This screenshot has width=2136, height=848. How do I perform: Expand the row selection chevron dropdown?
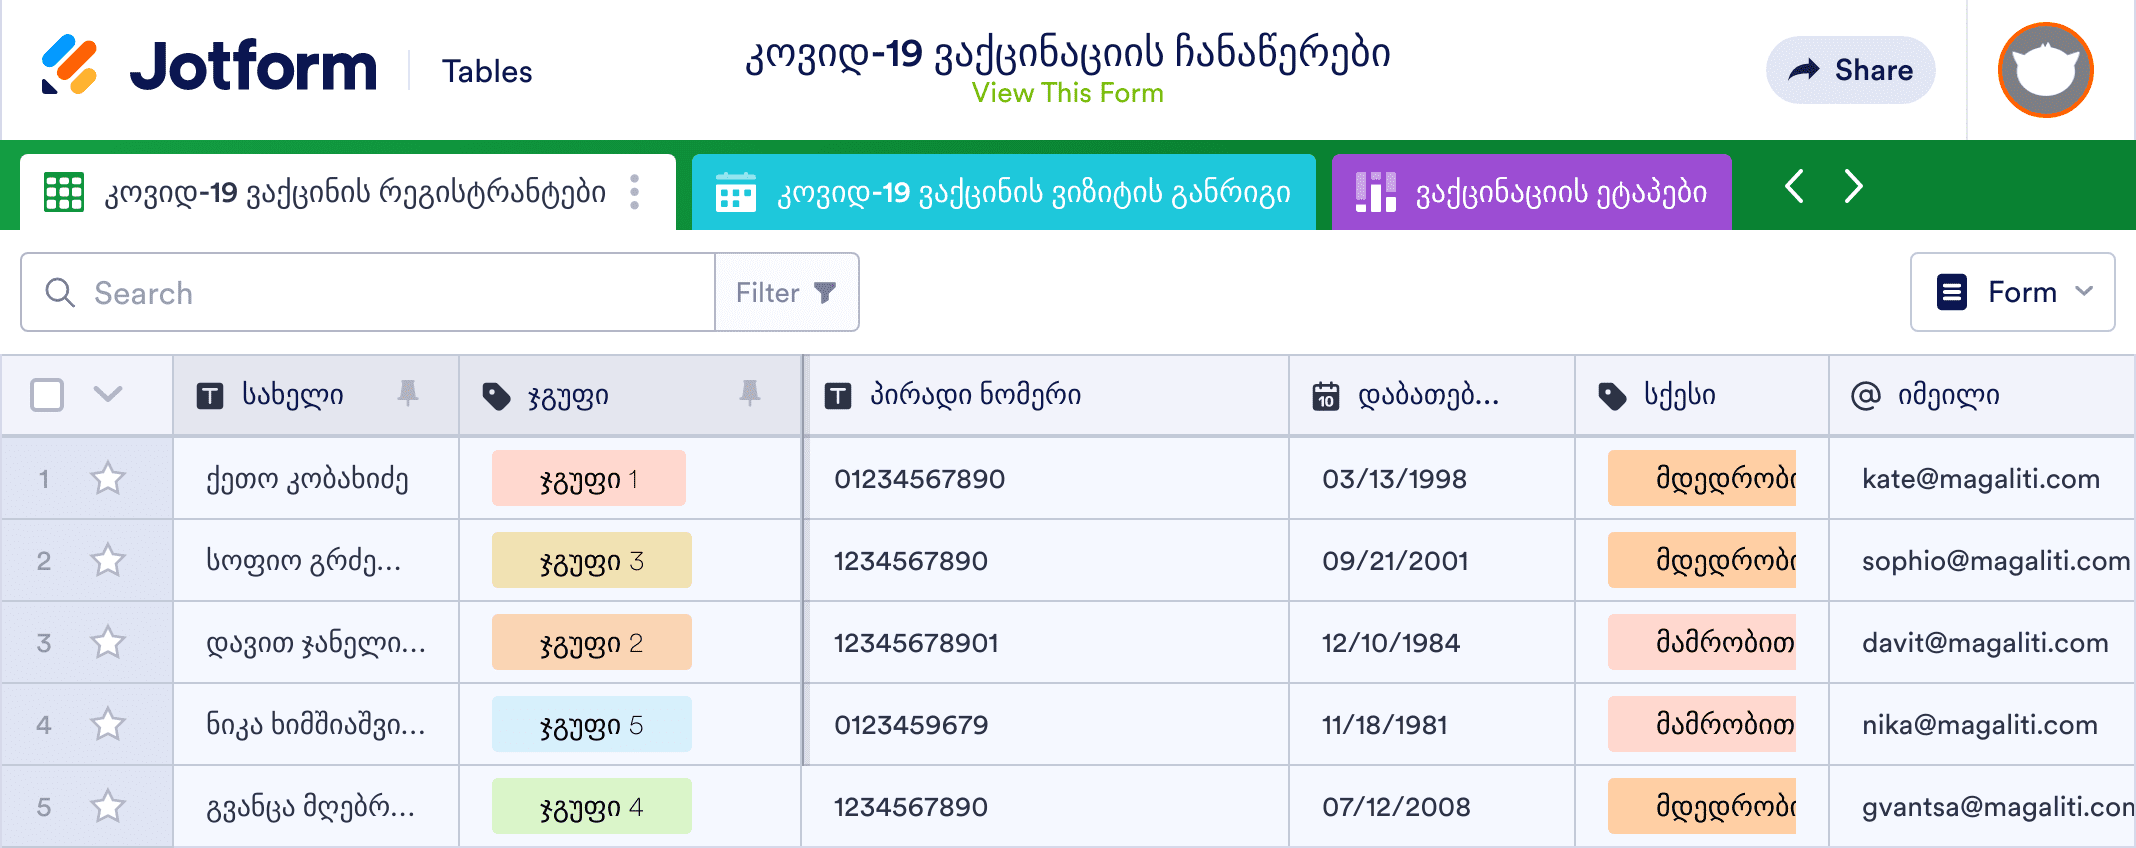click(108, 394)
